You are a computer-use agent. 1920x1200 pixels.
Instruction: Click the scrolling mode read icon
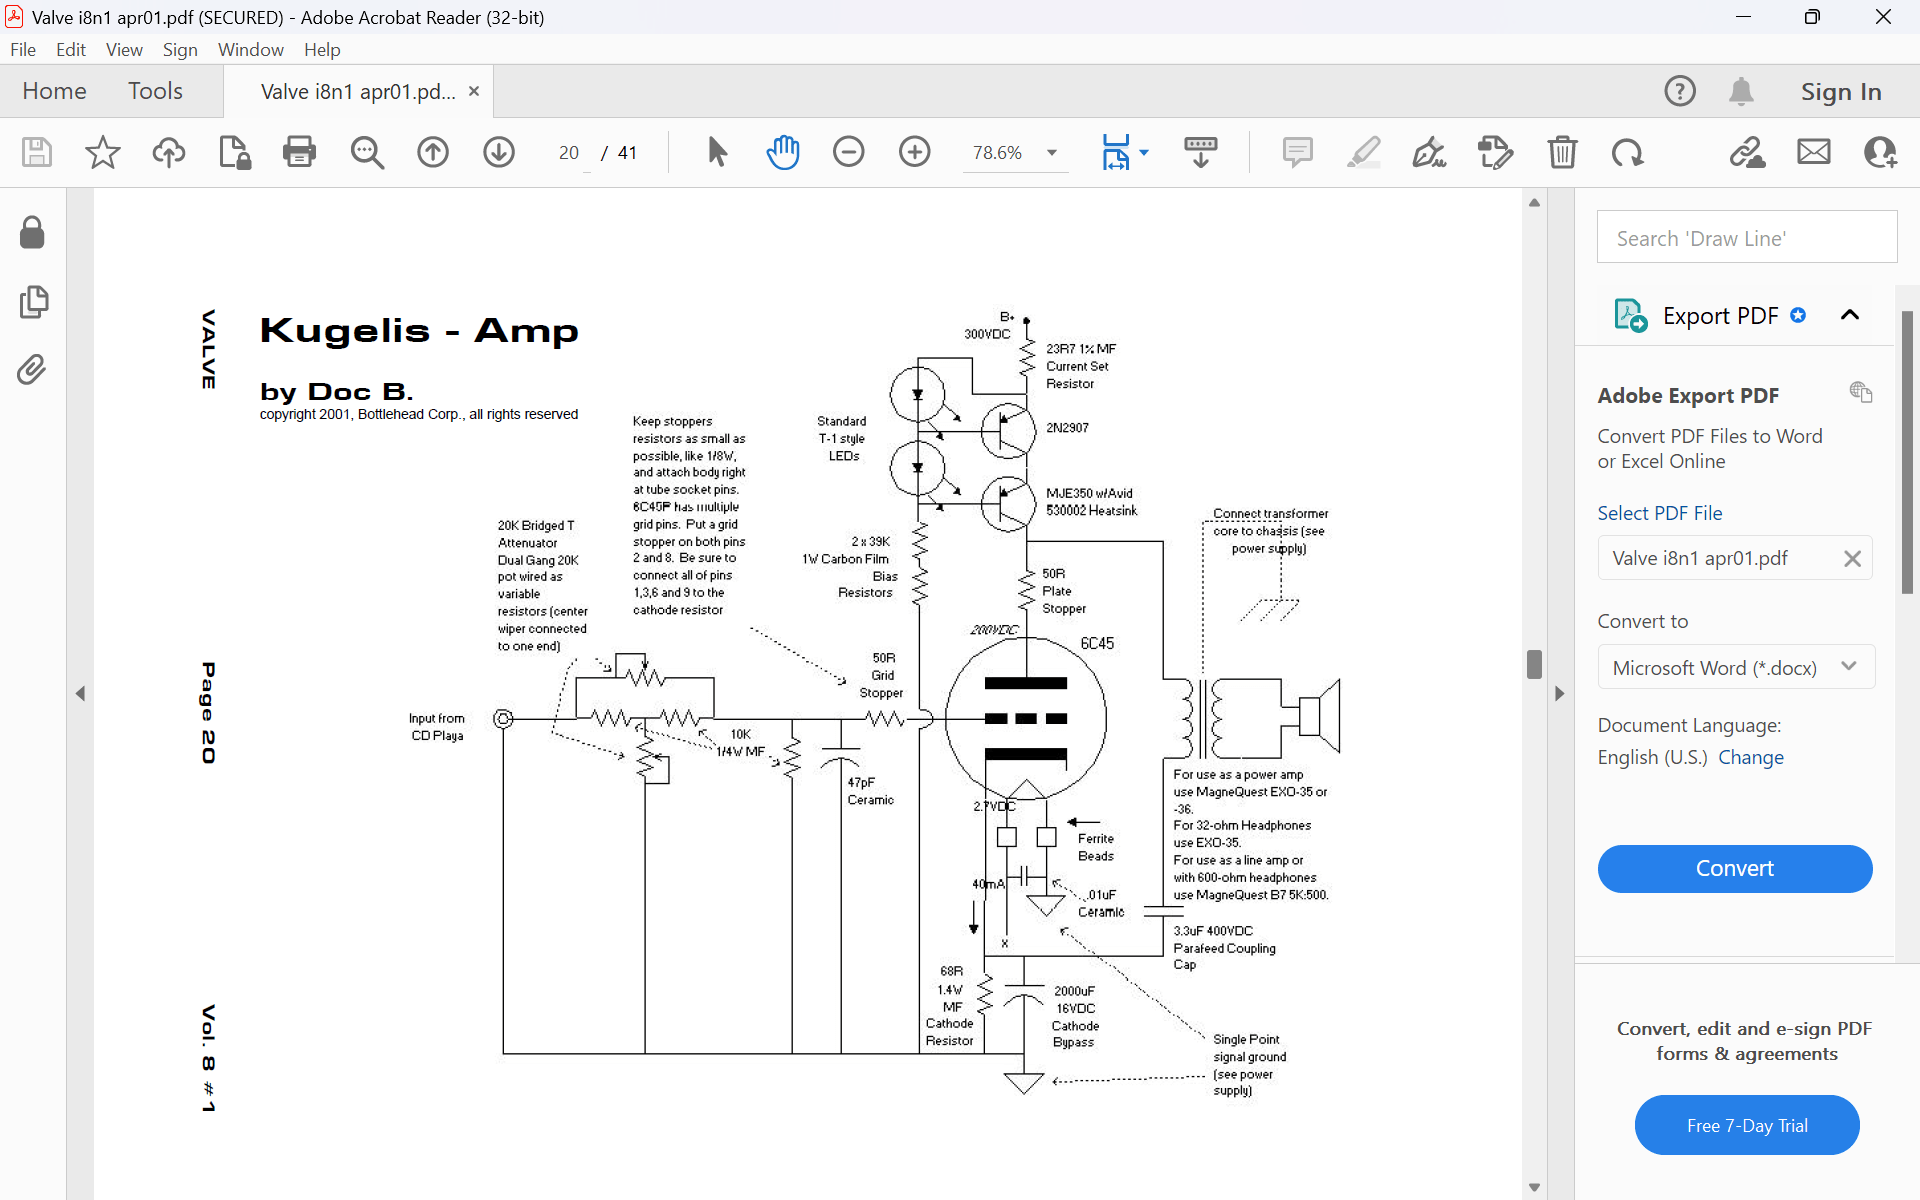click(x=1201, y=152)
